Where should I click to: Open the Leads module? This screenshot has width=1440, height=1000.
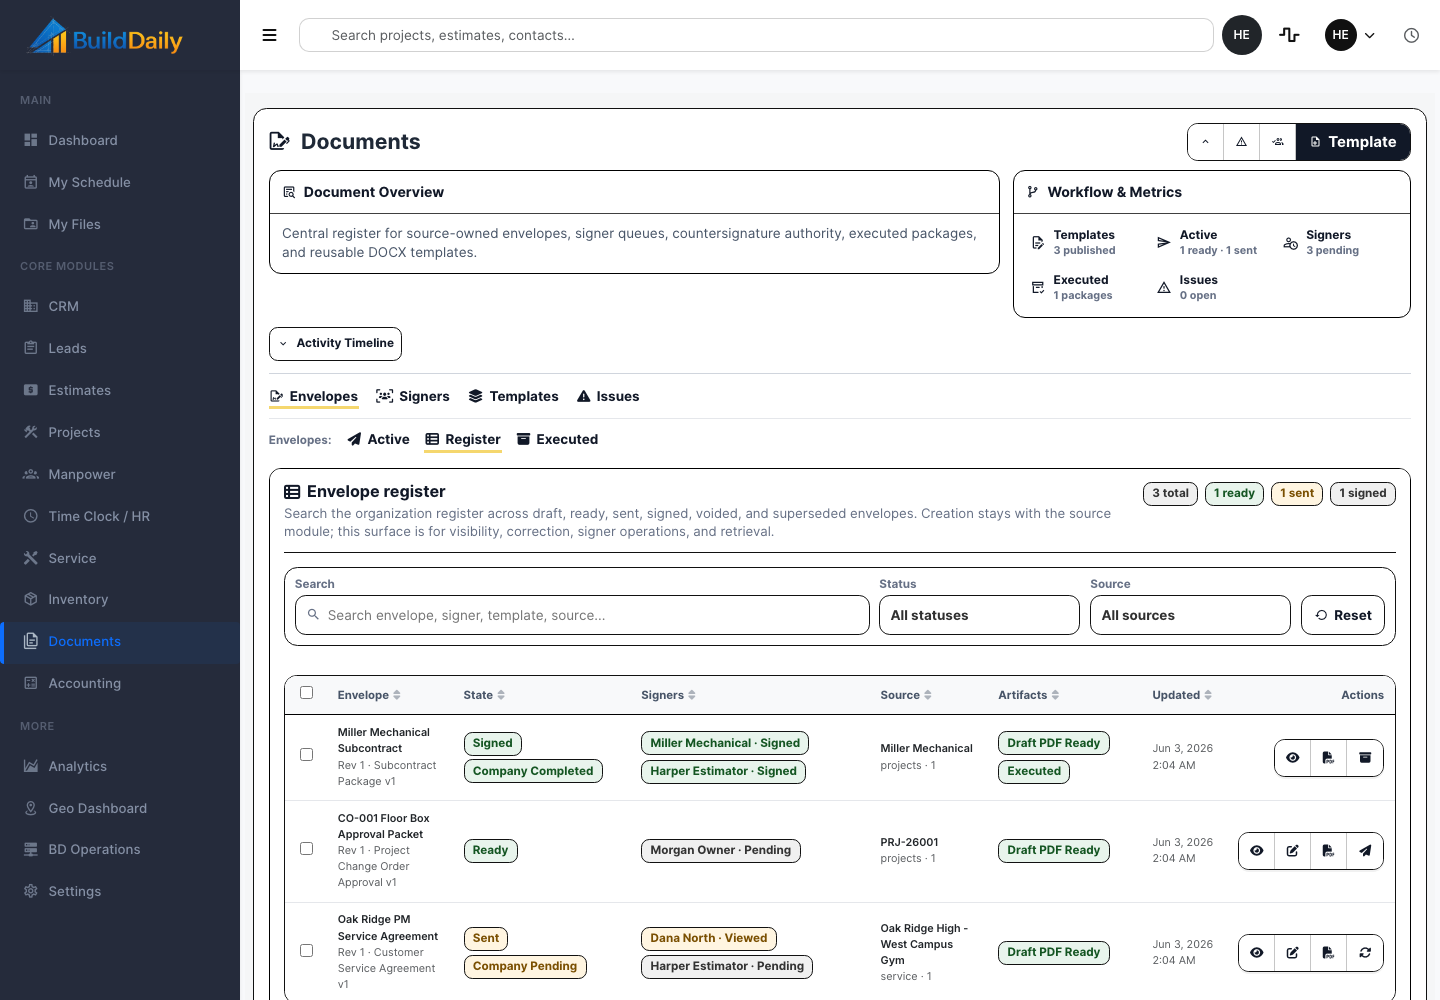click(x=120, y=348)
